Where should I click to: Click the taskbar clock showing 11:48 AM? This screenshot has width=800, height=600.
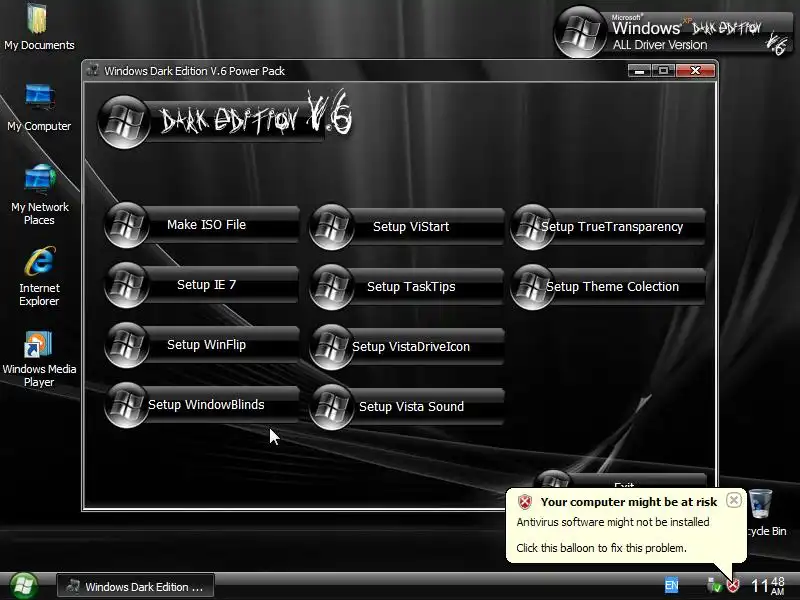coord(768,586)
